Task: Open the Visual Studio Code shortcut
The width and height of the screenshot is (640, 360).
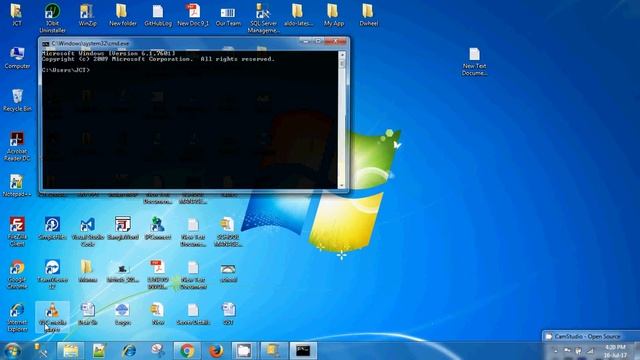Action: 87,231
